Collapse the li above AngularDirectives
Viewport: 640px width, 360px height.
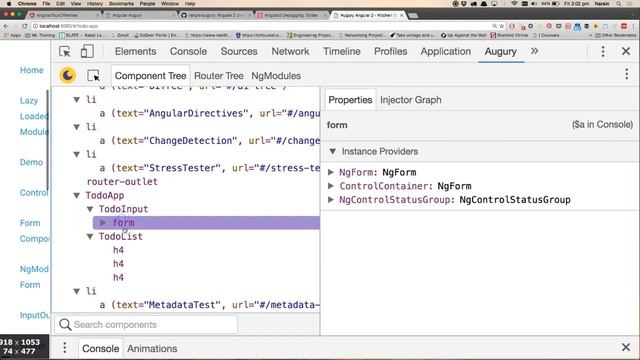coord(76,100)
